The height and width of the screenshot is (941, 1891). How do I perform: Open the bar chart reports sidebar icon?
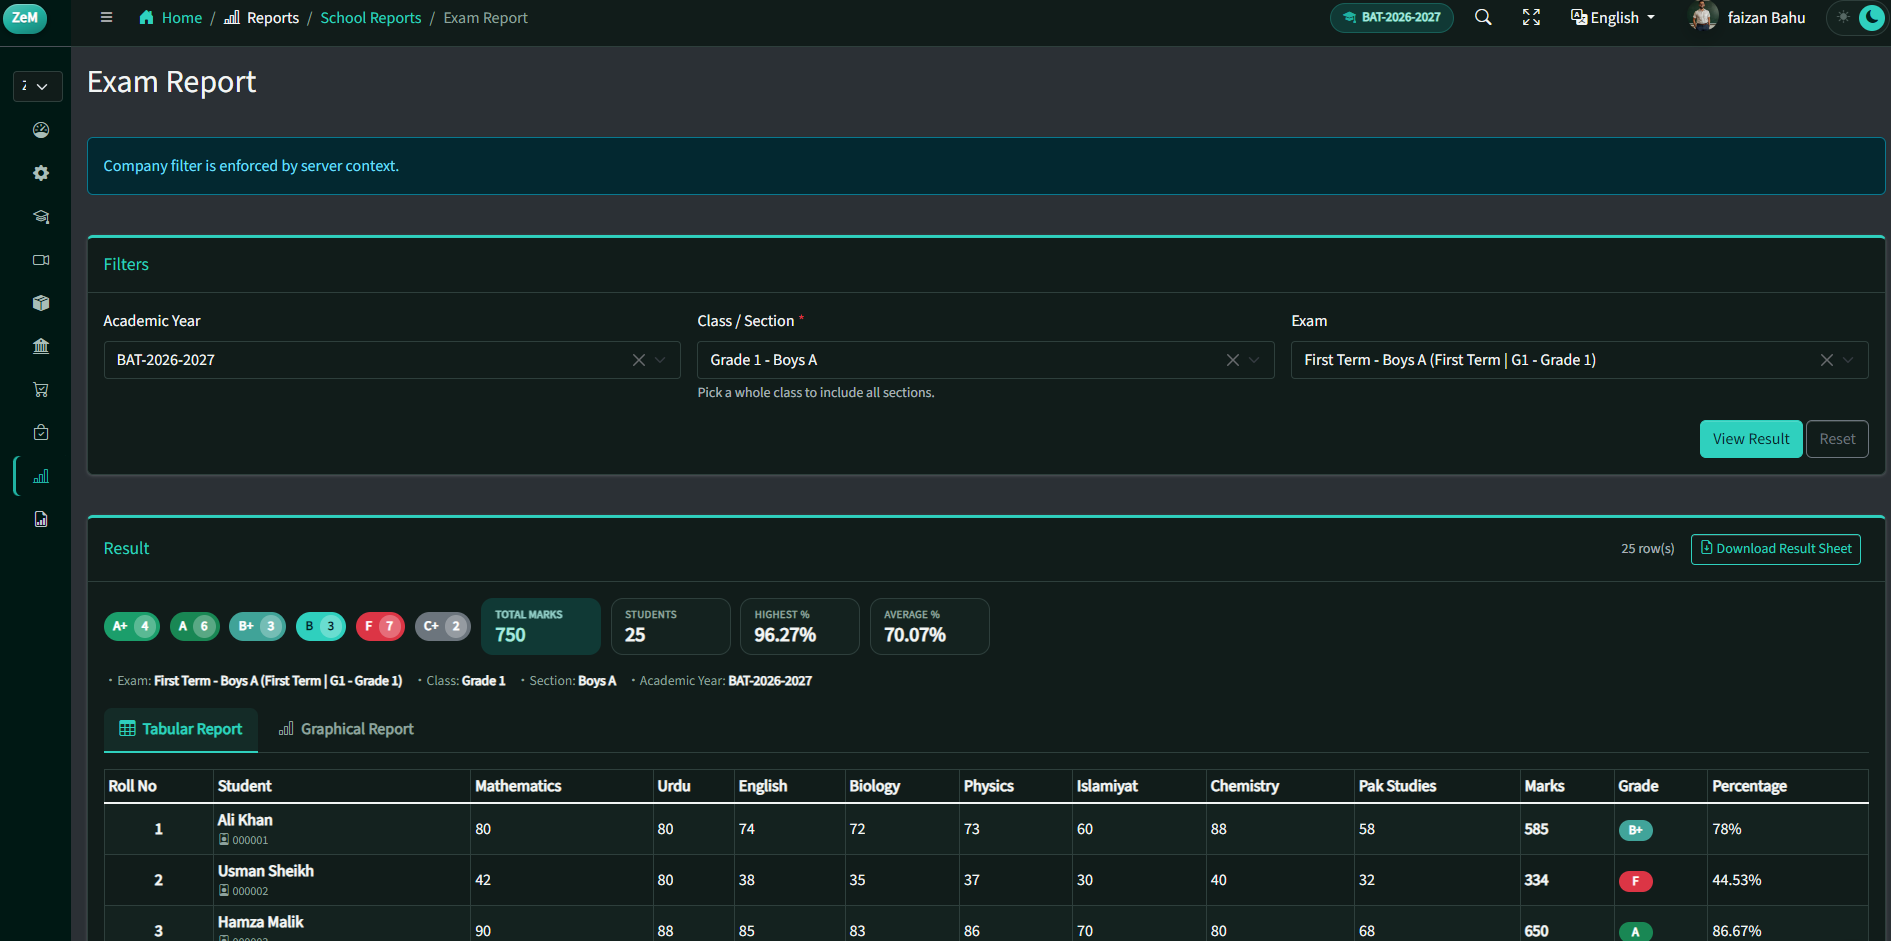pyautogui.click(x=41, y=476)
